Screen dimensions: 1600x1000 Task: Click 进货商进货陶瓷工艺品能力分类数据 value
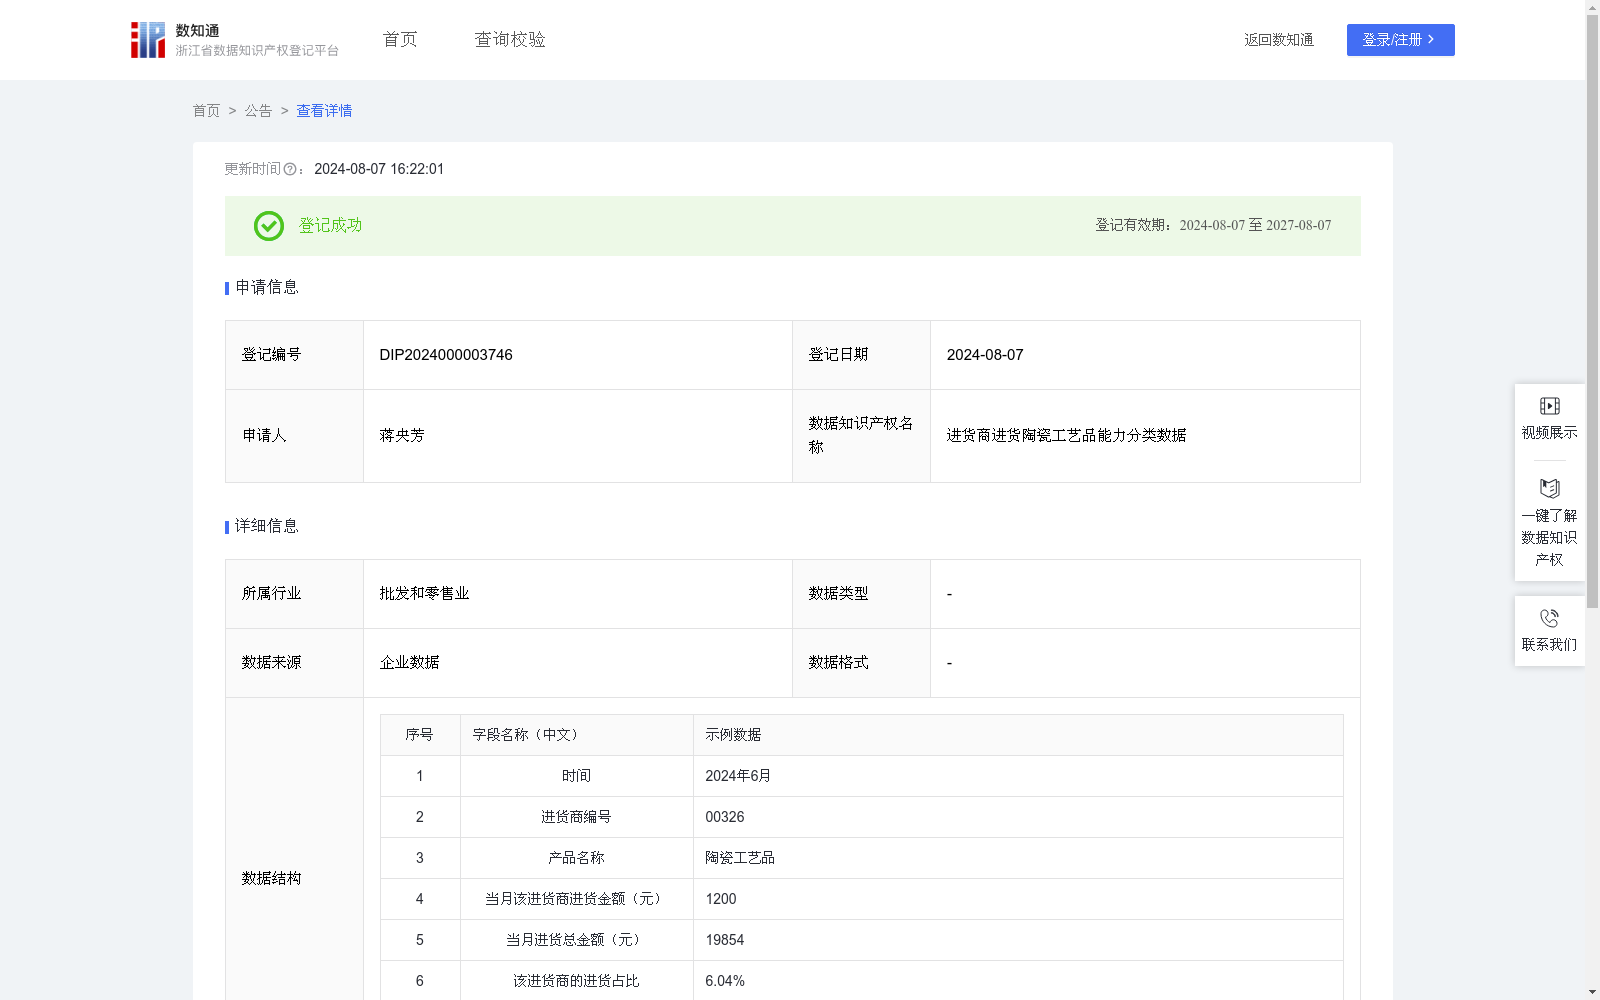[1066, 436]
